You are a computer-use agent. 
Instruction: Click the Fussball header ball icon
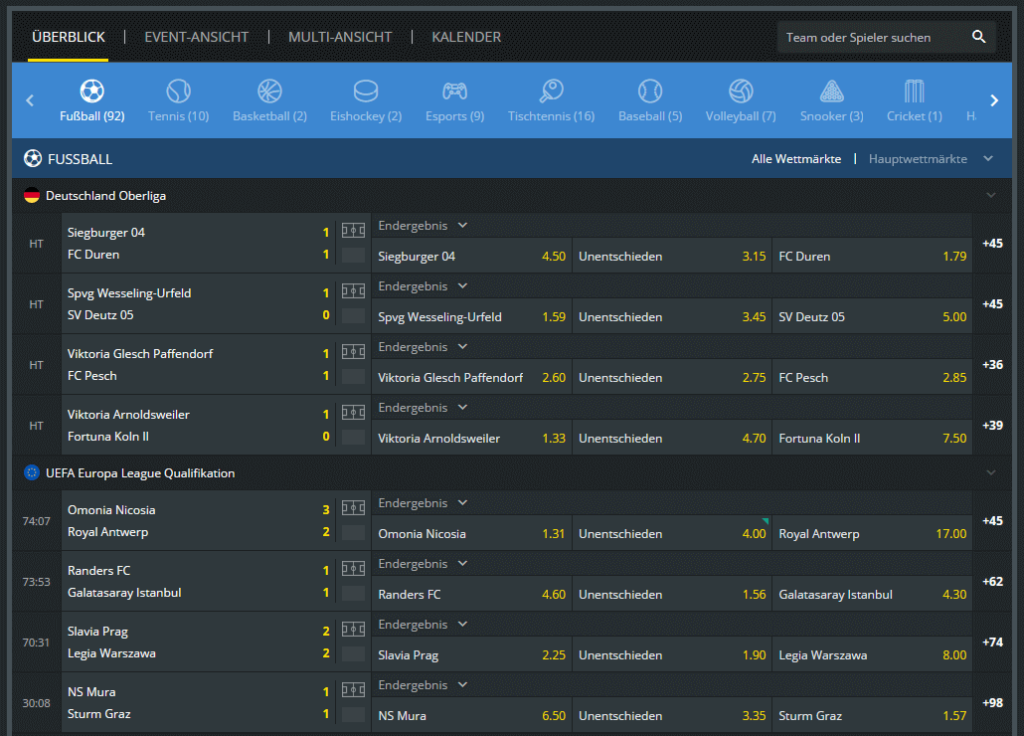tap(33, 158)
